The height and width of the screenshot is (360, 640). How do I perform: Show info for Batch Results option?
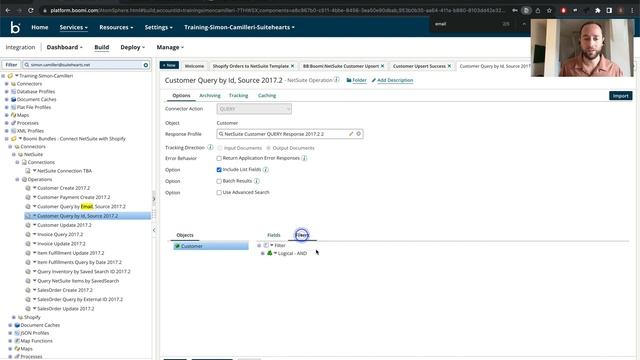257,181
